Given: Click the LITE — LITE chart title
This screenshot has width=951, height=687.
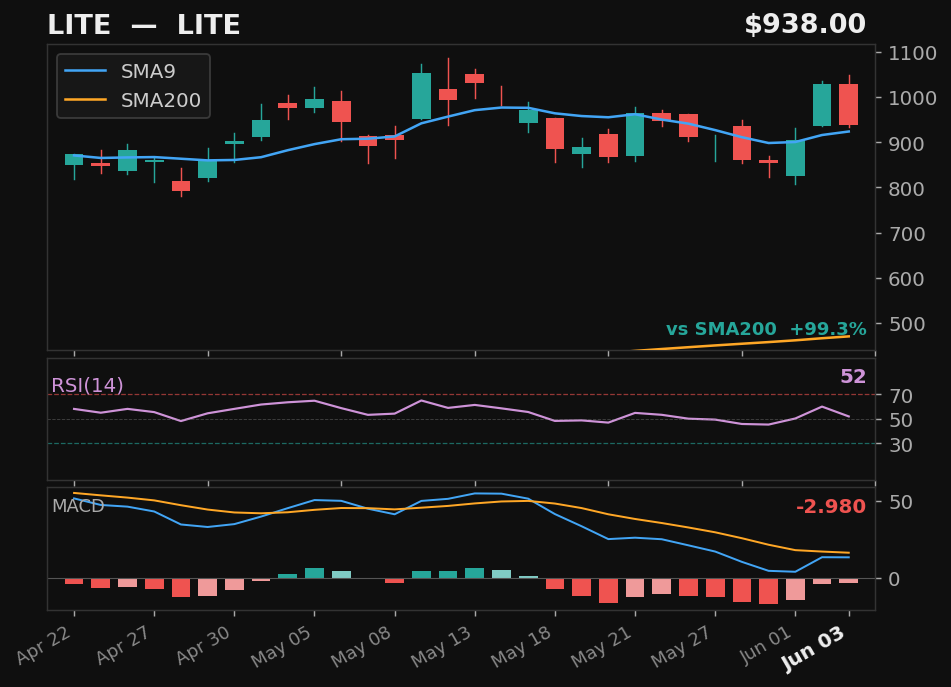Looking at the screenshot, I should [144, 25].
